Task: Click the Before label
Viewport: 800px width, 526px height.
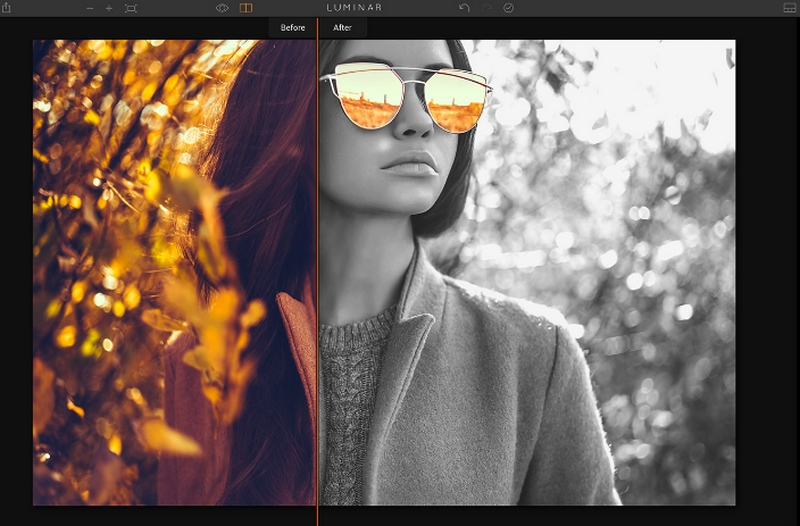Action: pos(292,28)
